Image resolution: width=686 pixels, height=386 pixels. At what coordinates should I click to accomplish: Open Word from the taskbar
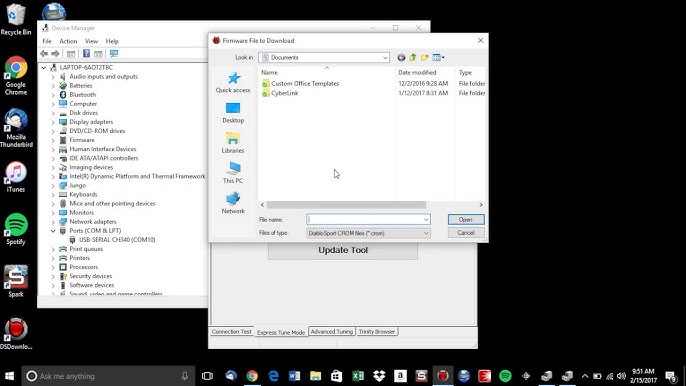(294, 376)
